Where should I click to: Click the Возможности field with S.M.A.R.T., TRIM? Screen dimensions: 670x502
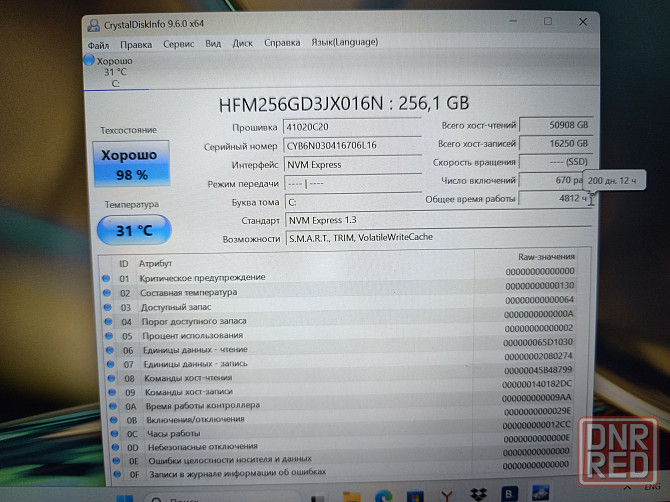coord(438,238)
